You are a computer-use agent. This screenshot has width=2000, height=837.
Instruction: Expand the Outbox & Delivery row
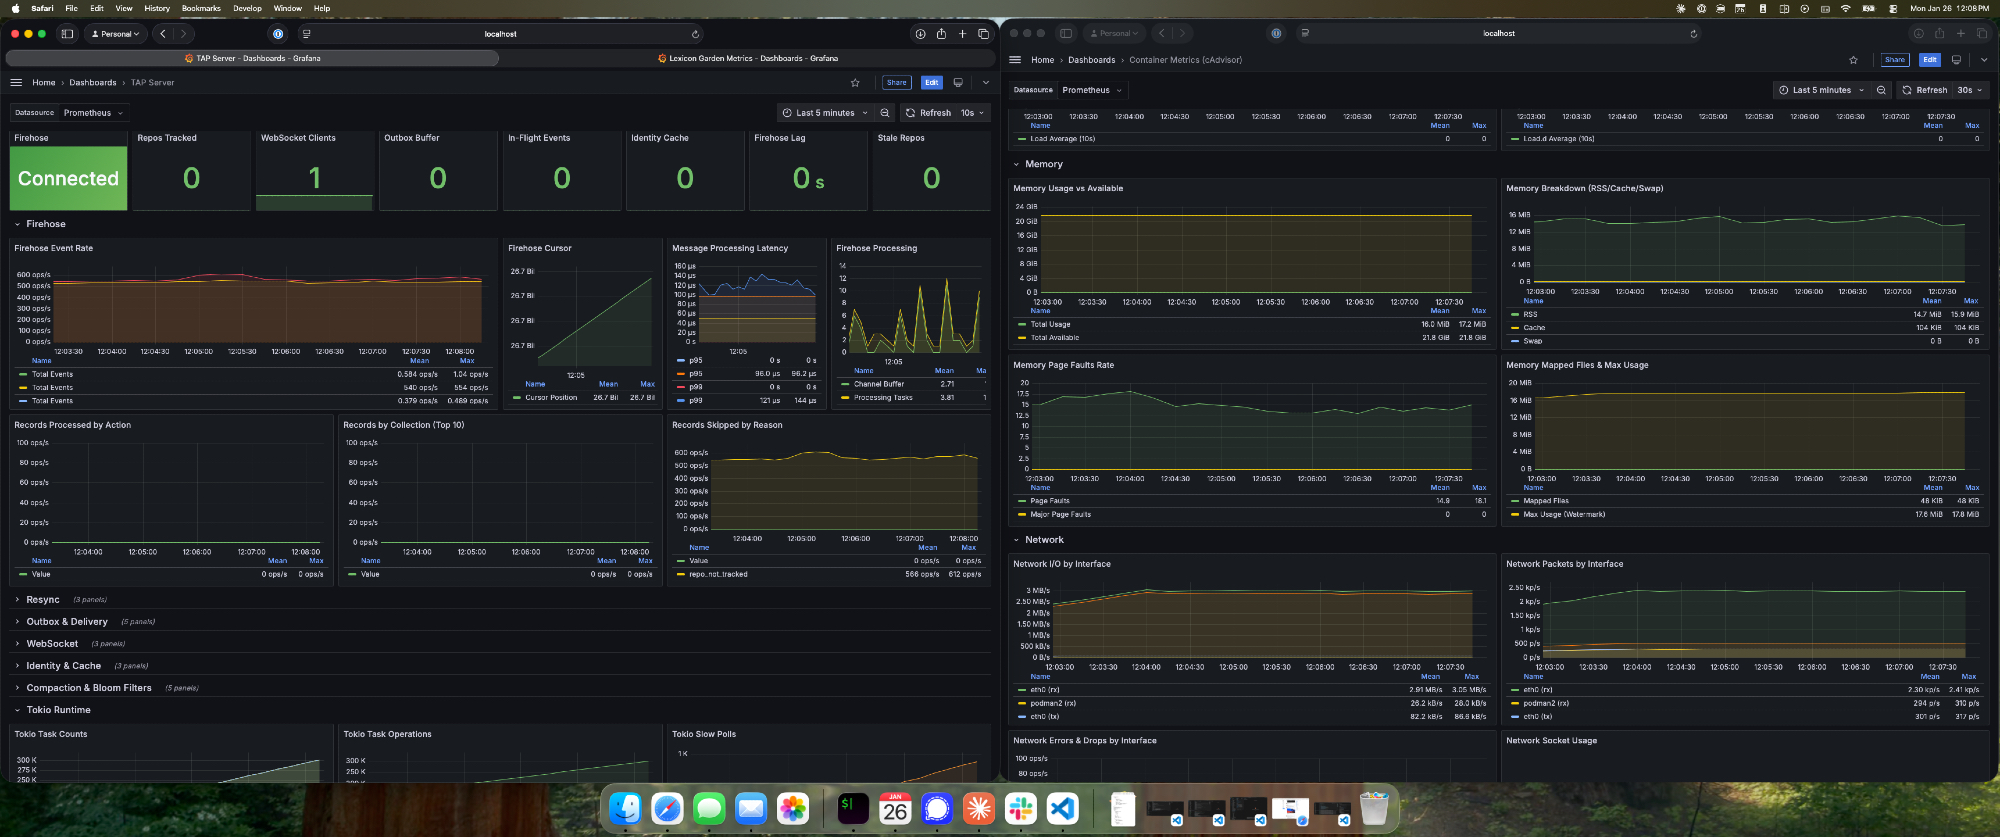(66, 622)
